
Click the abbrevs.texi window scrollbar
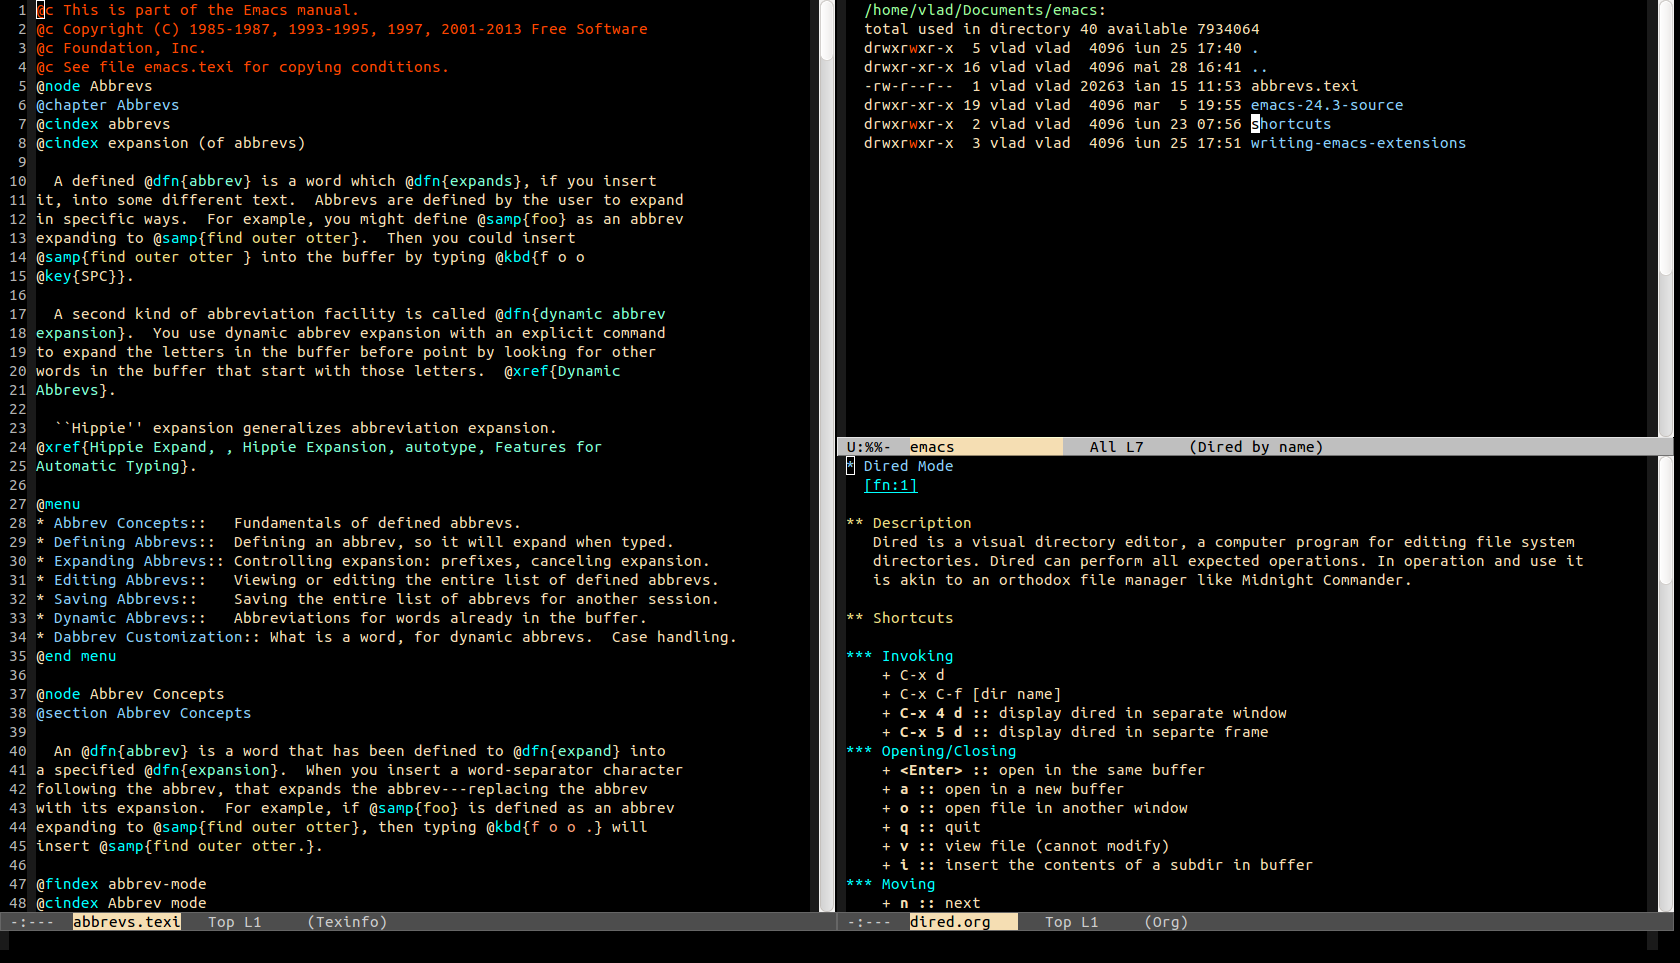coord(827,455)
